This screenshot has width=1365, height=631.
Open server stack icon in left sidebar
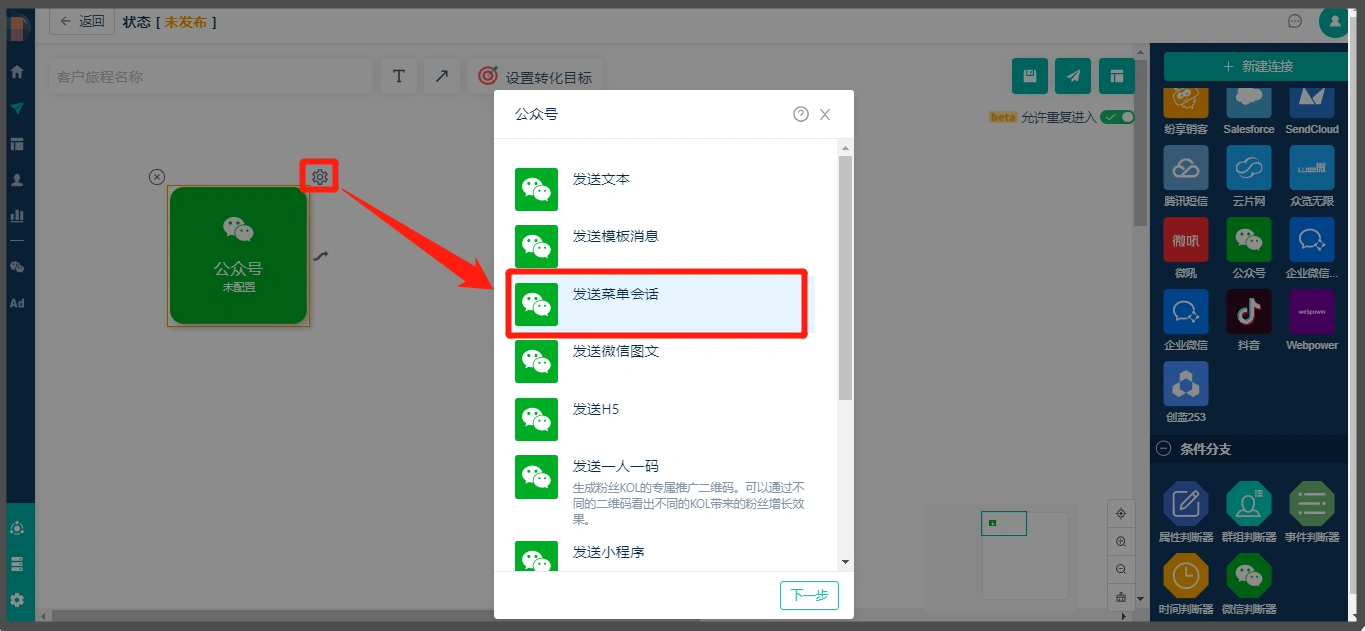point(17,564)
